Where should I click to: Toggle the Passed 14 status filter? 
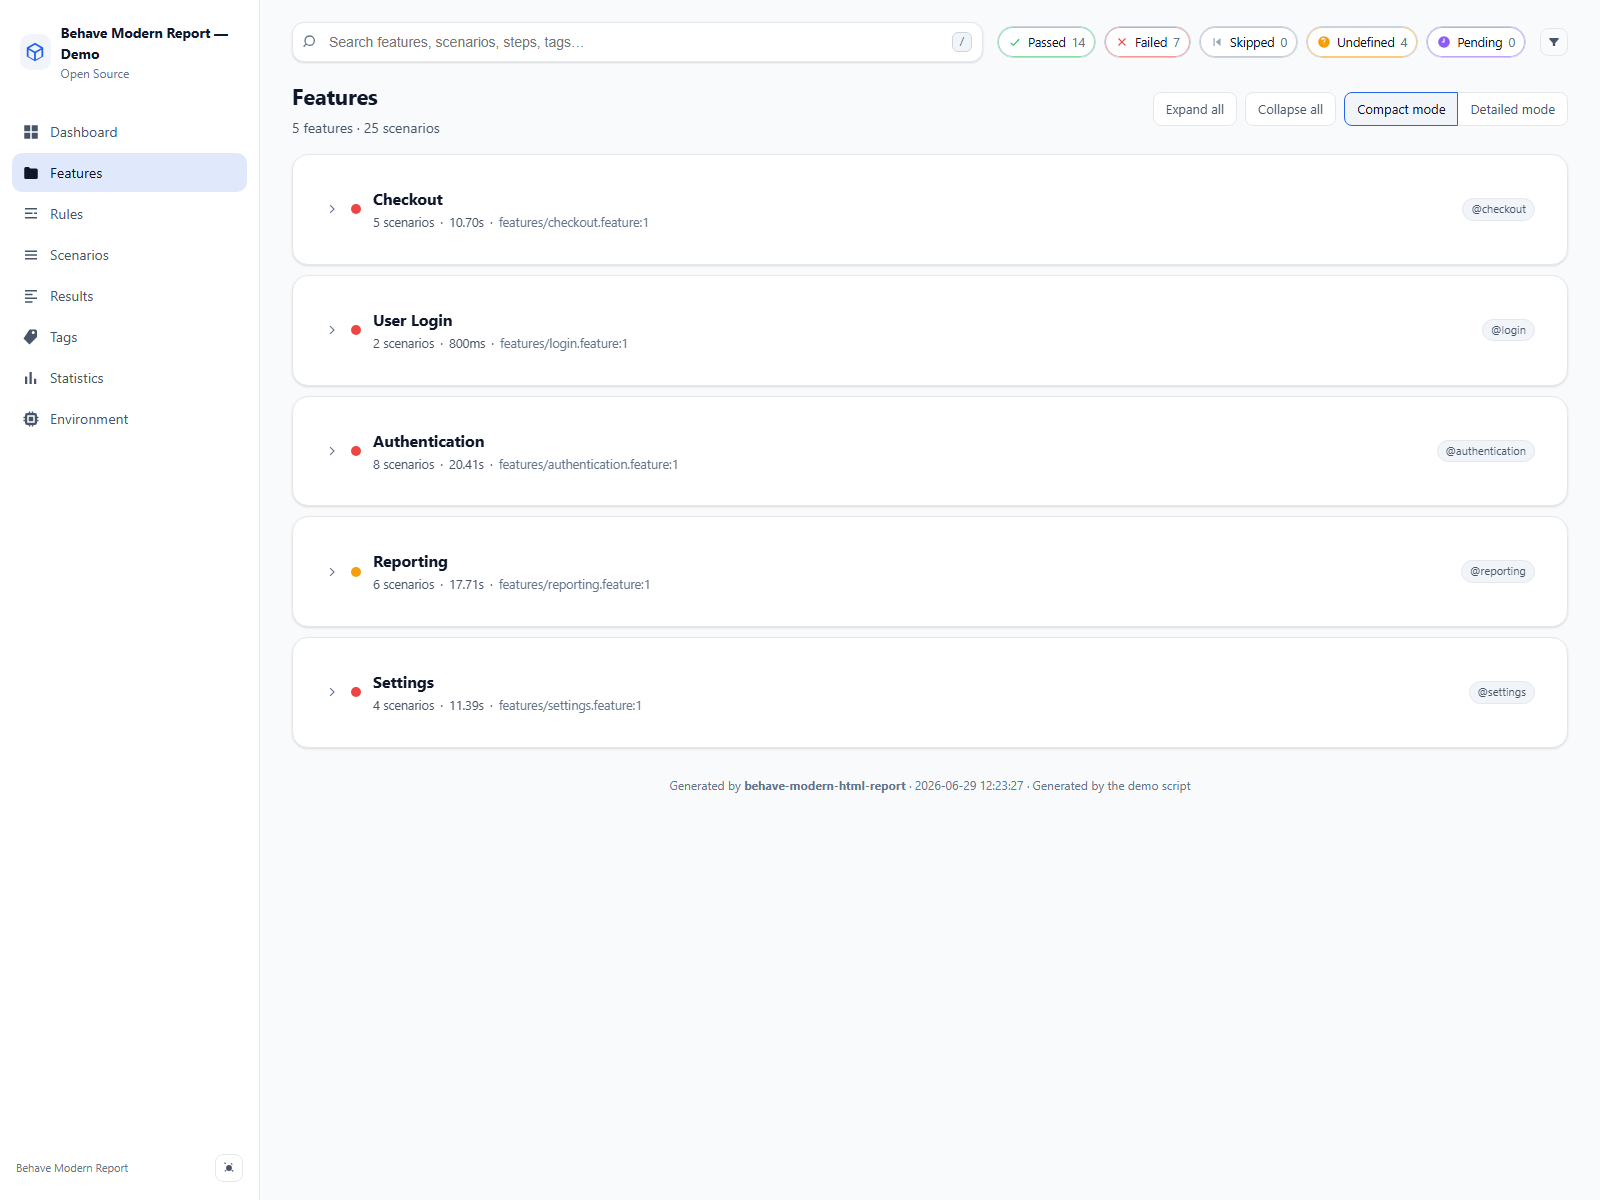click(1046, 42)
